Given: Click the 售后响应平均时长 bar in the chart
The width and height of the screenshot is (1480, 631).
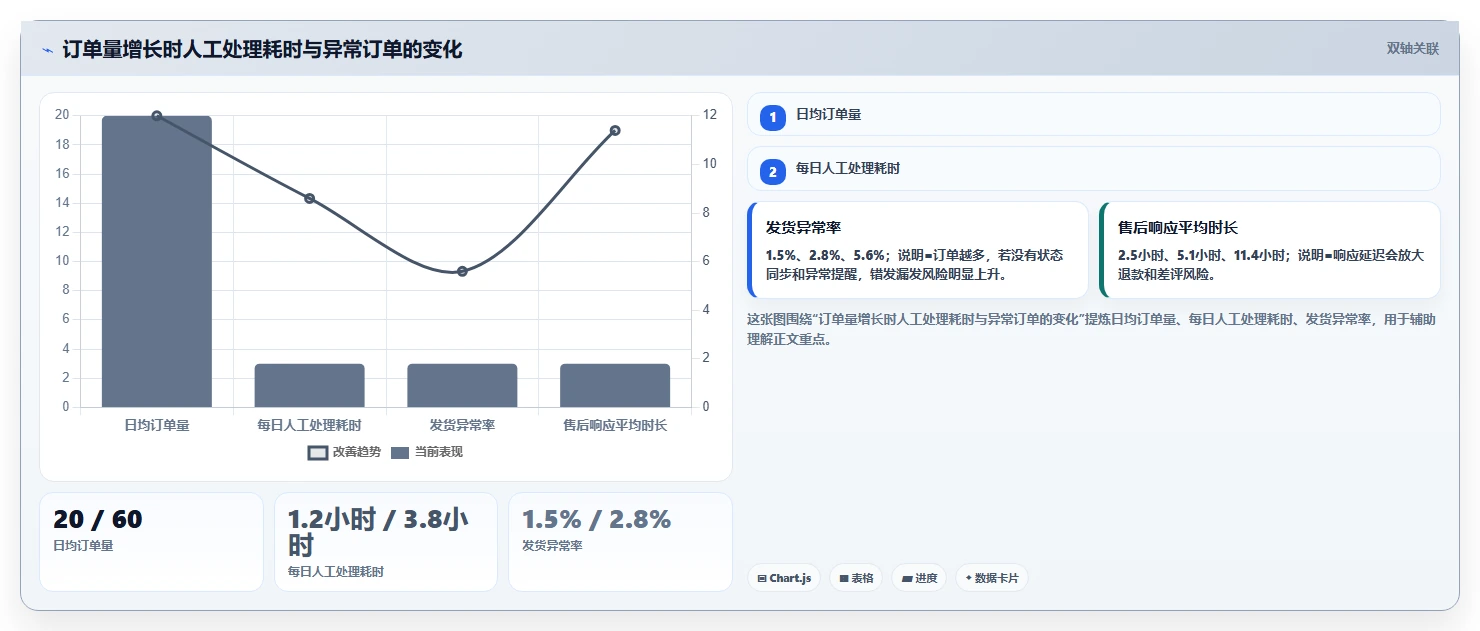Looking at the screenshot, I should [615, 385].
